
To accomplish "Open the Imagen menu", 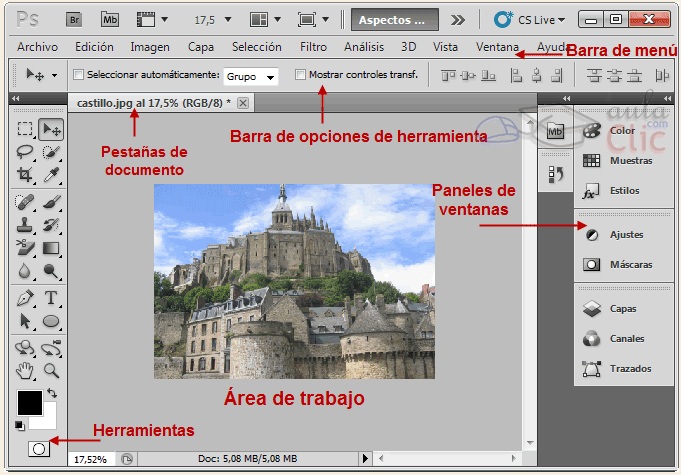I will point(150,47).
